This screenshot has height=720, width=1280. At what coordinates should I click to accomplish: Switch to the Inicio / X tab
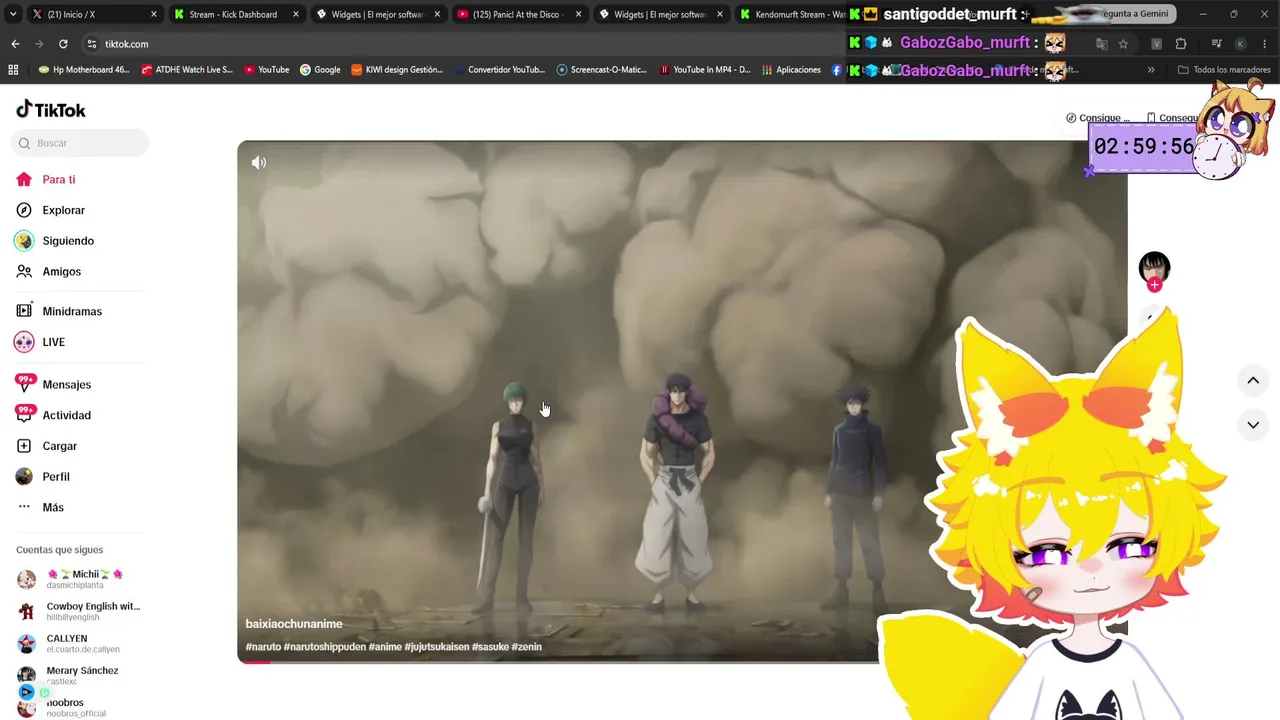(94, 14)
